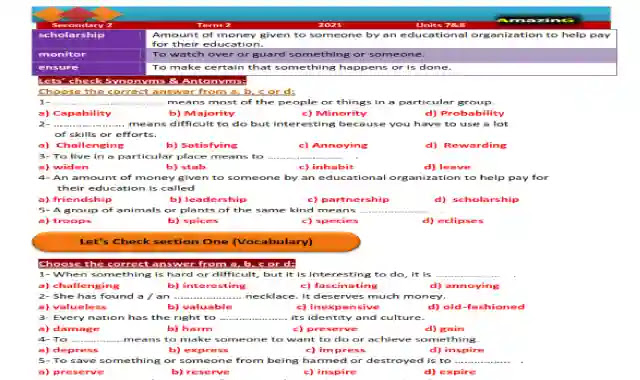This screenshot has width=640, height=380.
Task: Choose answer 'd) Rewarding'
Action: (466, 145)
